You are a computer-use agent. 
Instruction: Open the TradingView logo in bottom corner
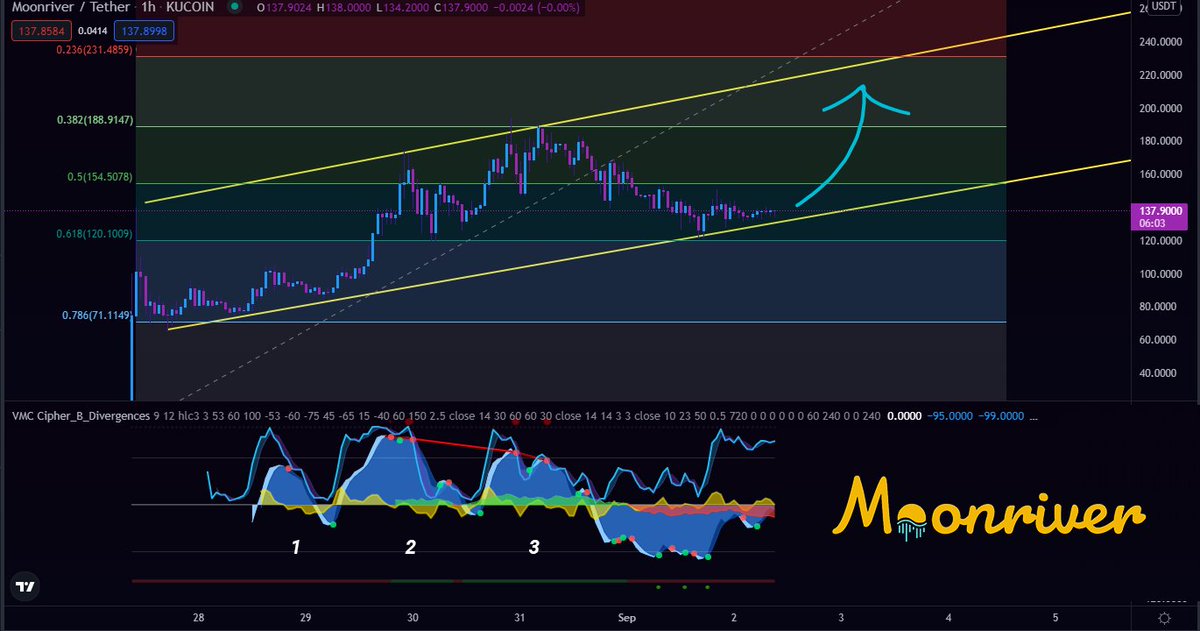point(25,588)
